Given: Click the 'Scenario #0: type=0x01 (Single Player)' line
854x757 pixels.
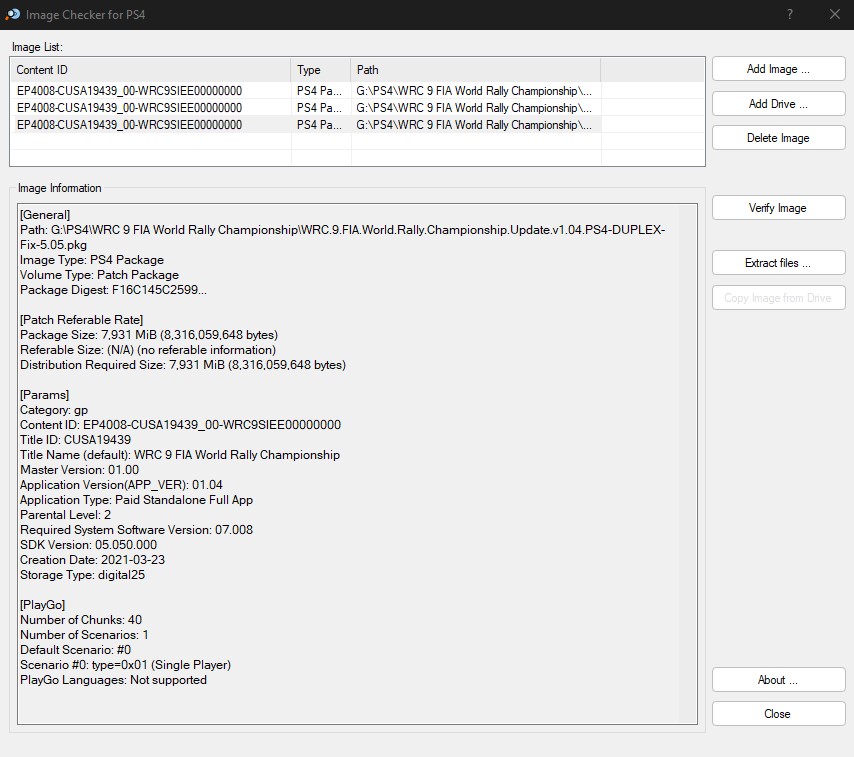Looking at the screenshot, I should click(126, 665).
